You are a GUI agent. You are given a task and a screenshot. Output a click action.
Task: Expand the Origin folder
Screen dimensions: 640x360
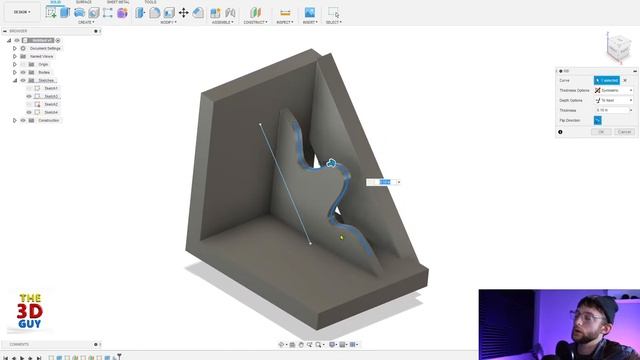click(15, 64)
